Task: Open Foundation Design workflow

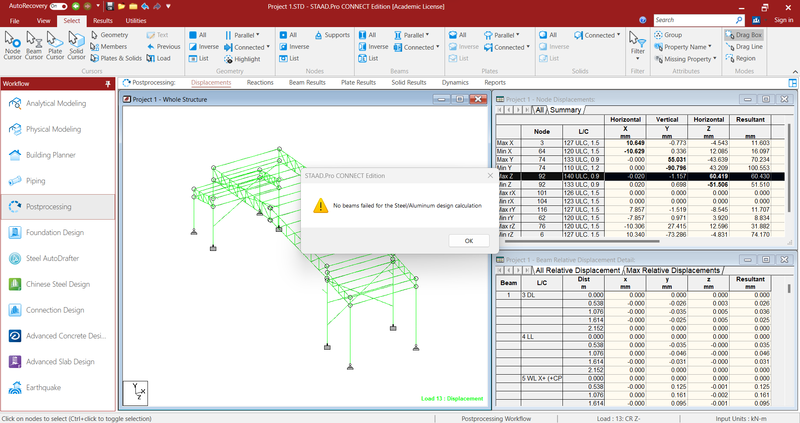Action: point(58,232)
